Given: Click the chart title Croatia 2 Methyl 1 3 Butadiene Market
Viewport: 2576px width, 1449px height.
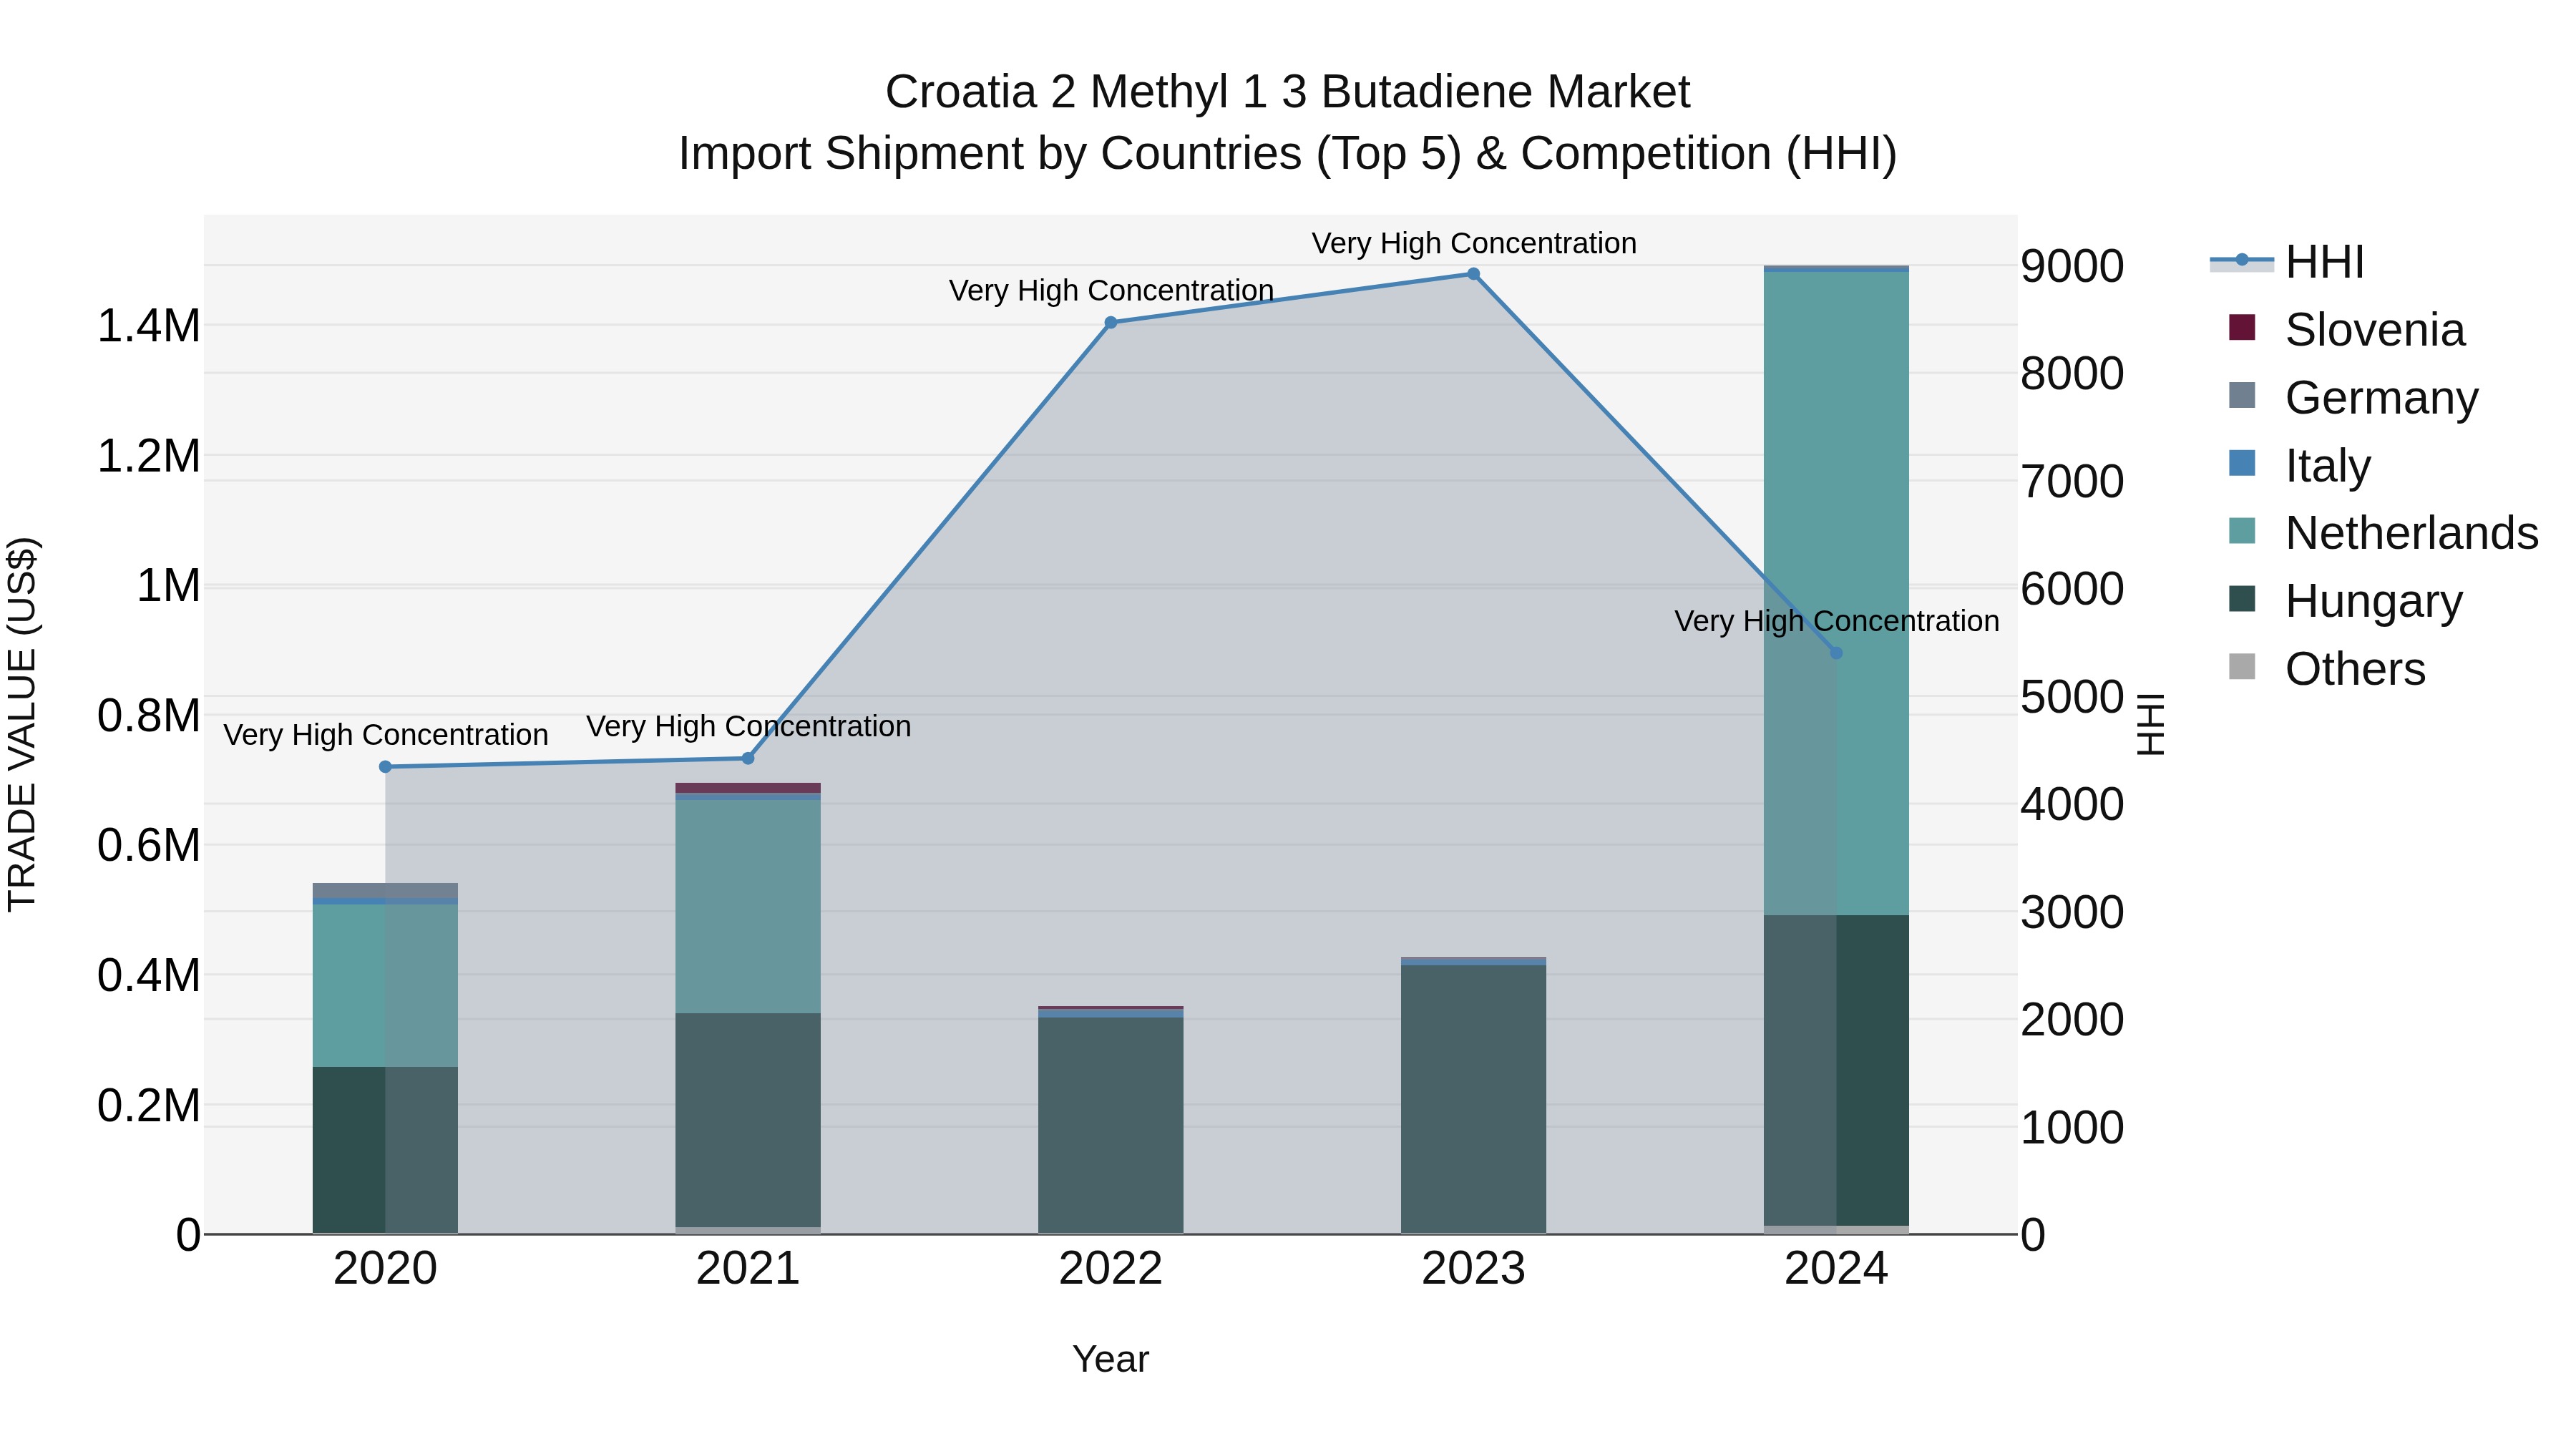Looking at the screenshot, I should coord(1287,92).
